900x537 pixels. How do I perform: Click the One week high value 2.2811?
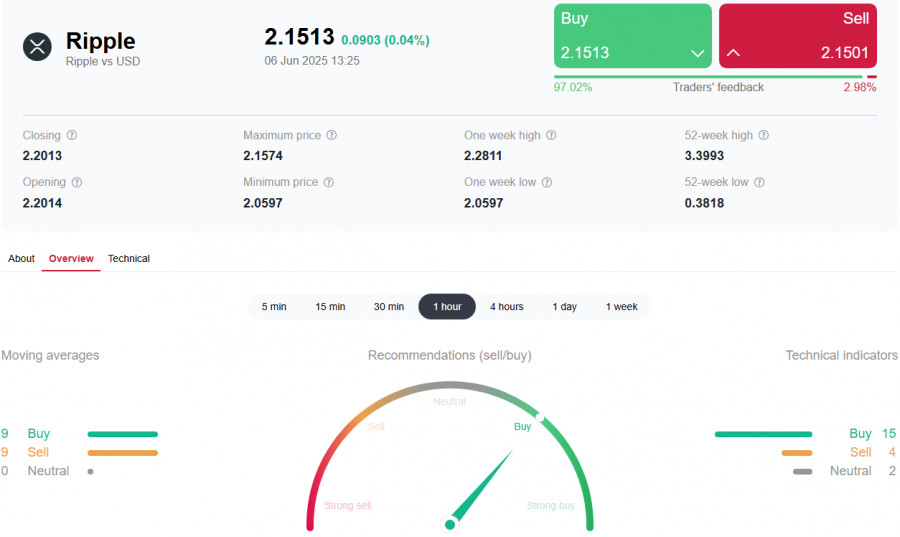tap(483, 156)
